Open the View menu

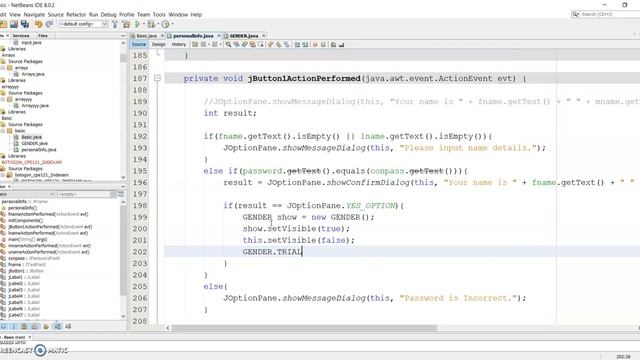coord(15,14)
